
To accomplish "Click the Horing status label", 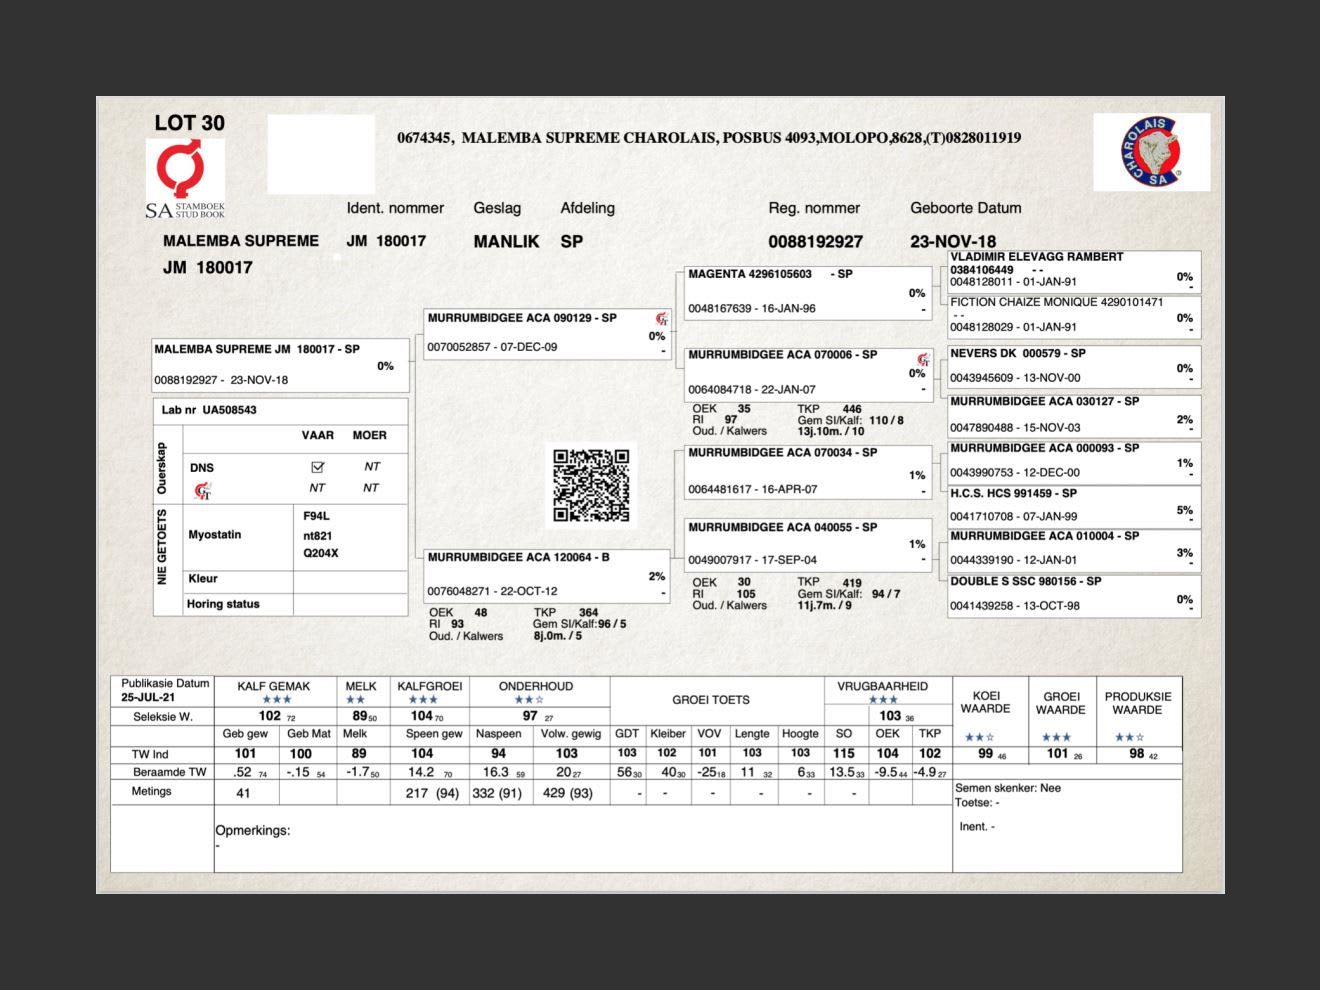I will point(223,604).
